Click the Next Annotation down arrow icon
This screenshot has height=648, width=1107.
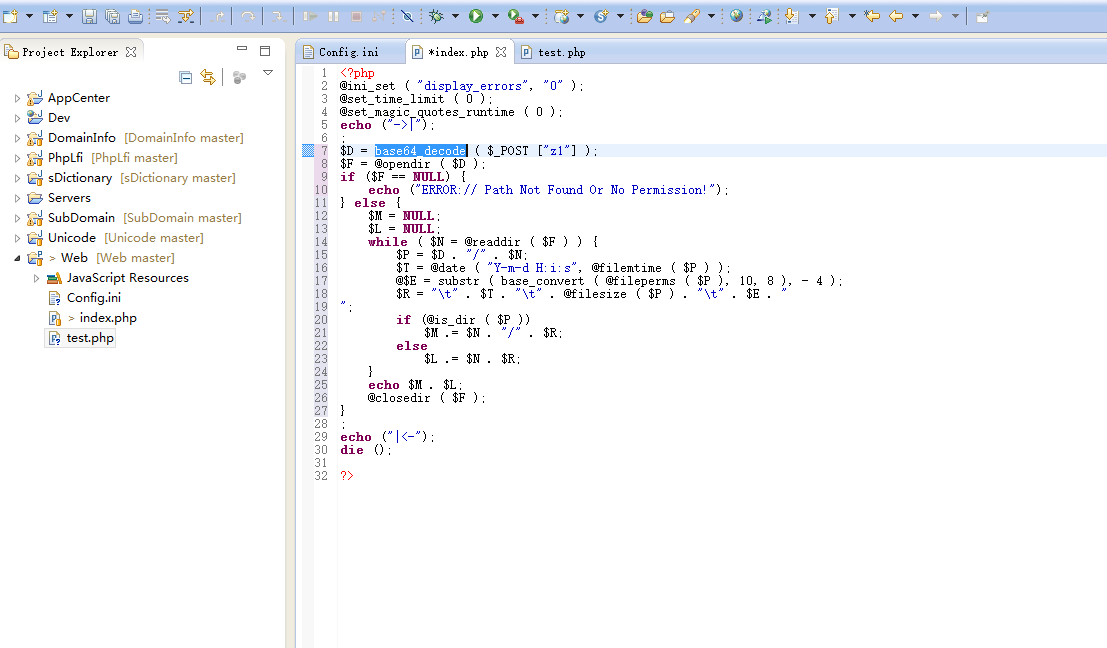coord(792,16)
